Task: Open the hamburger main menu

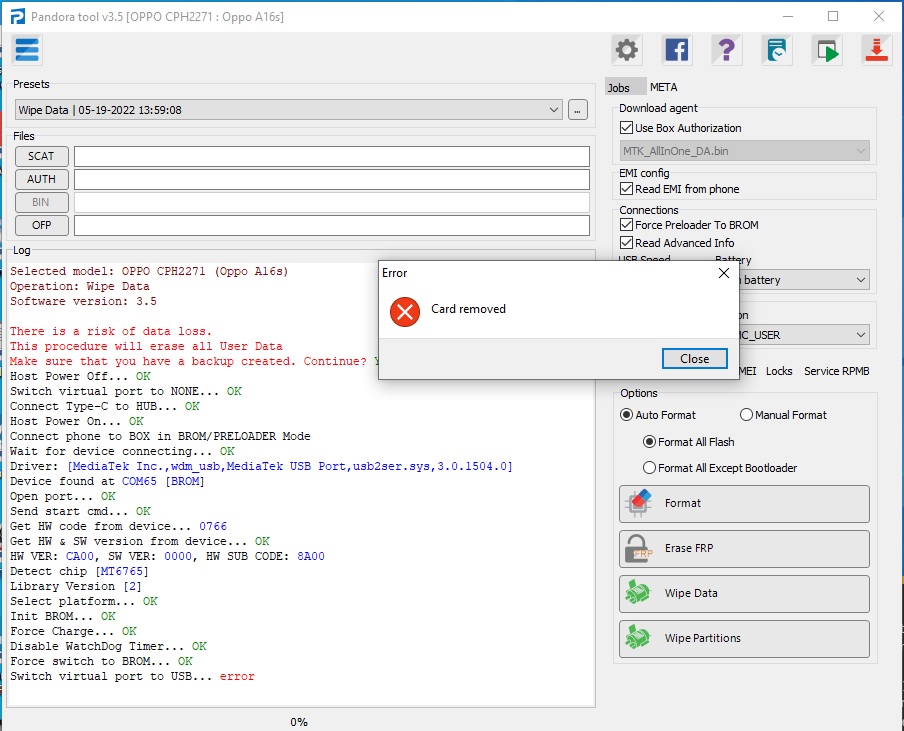Action: (x=27, y=50)
